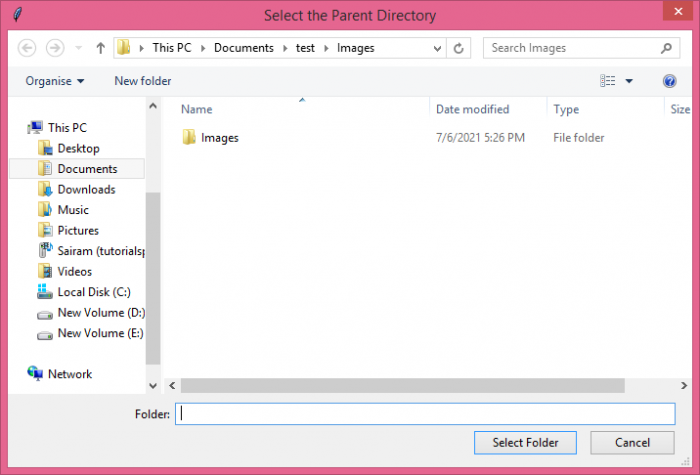
Task: Open Videos in navigation pane
Action: (75, 271)
